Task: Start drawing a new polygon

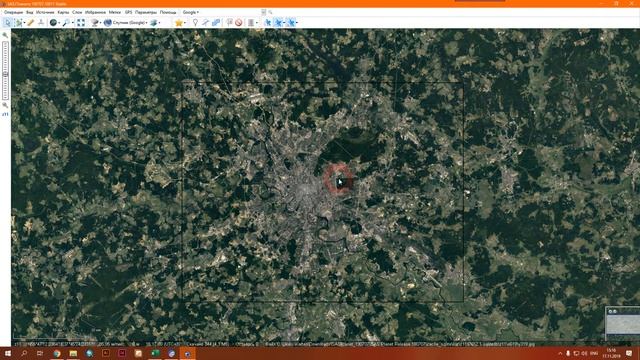Action: tap(216, 22)
